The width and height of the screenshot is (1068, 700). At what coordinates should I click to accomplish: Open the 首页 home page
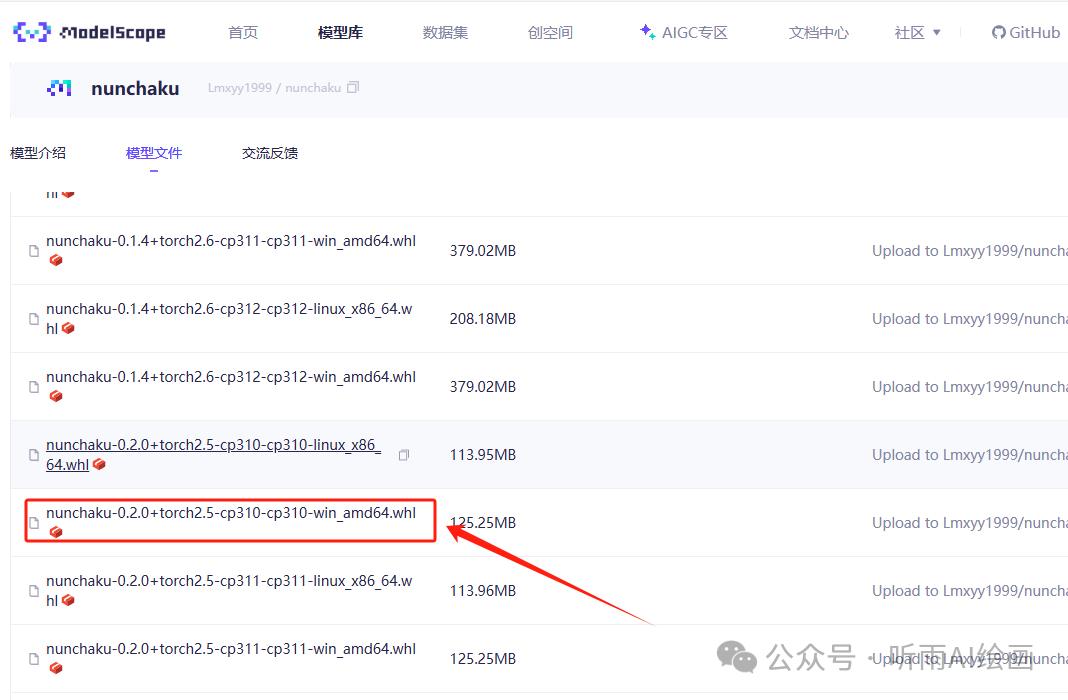pyautogui.click(x=243, y=33)
